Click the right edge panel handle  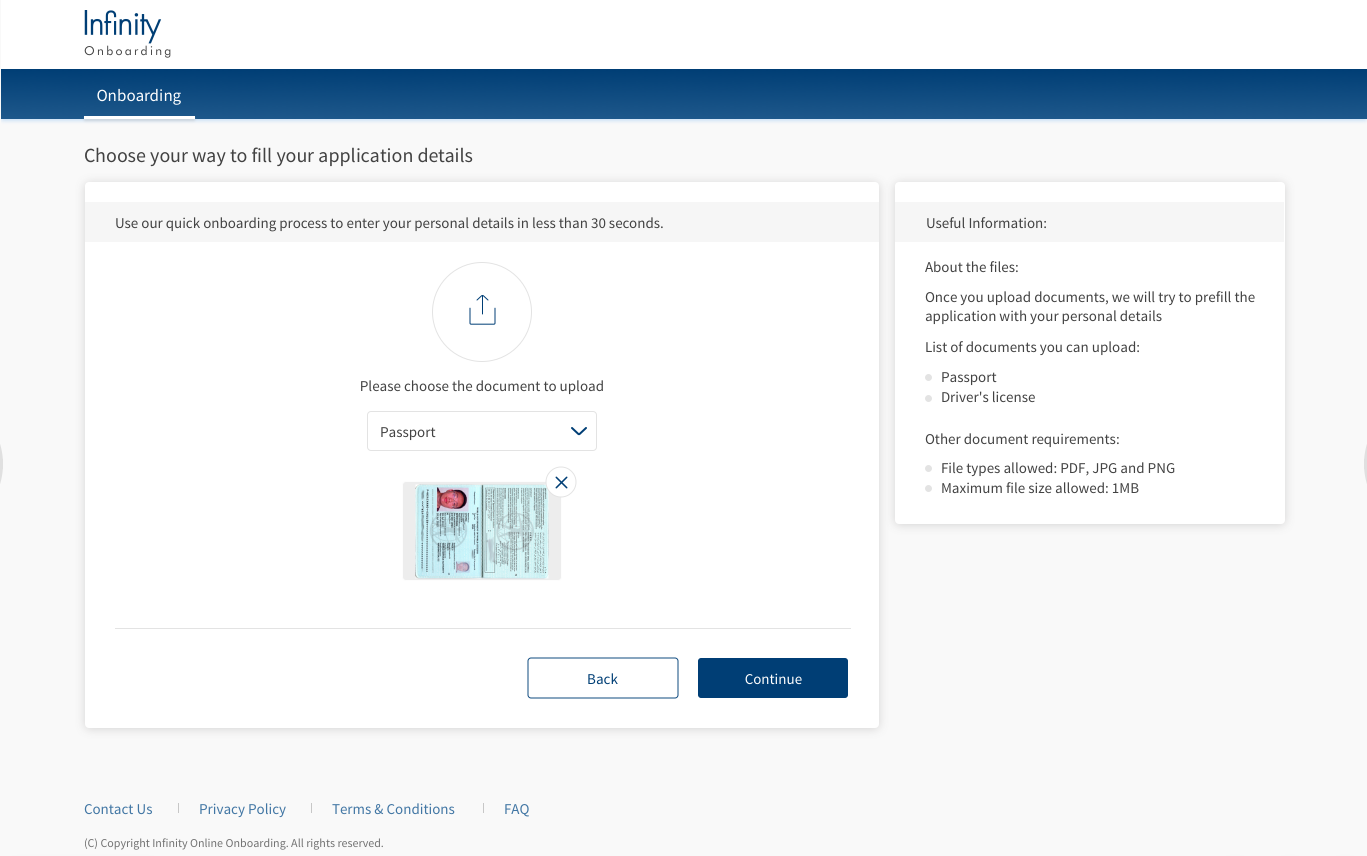[x=1364, y=464]
